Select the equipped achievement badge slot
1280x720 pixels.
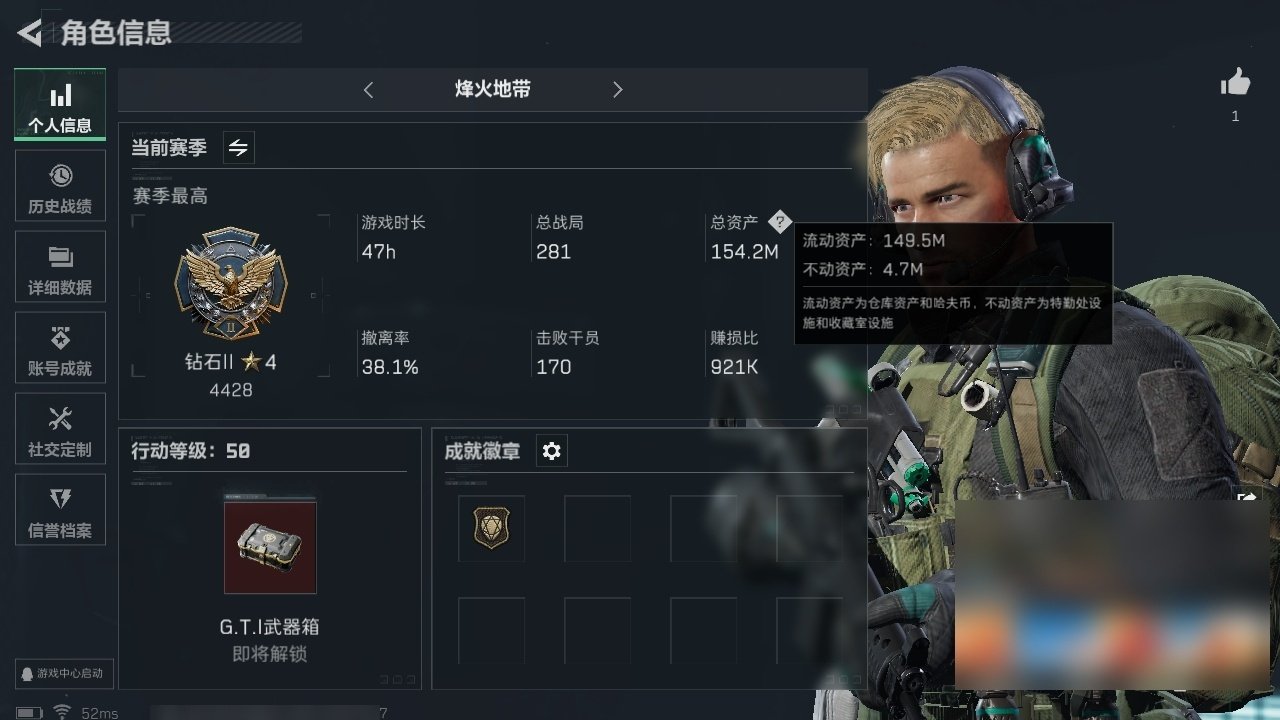pos(491,528)
